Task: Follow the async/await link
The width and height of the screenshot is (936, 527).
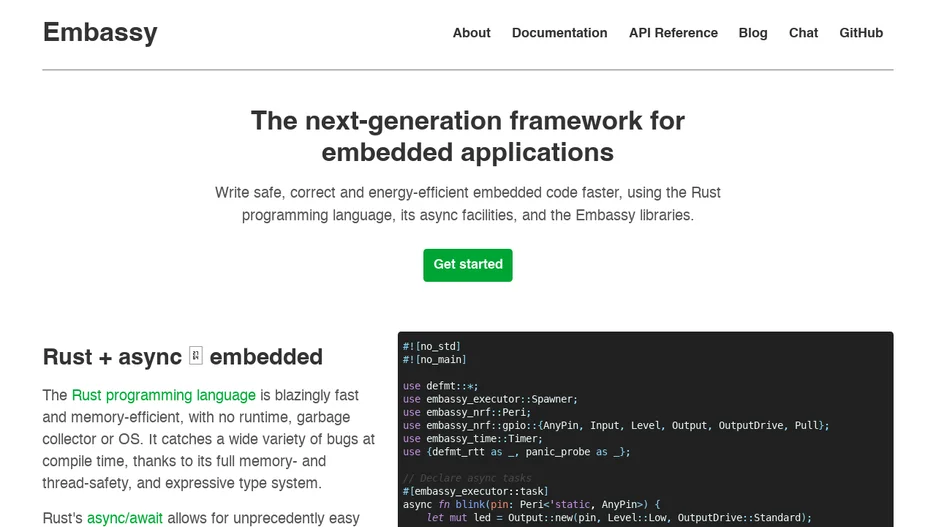Action: pos(125,518)
